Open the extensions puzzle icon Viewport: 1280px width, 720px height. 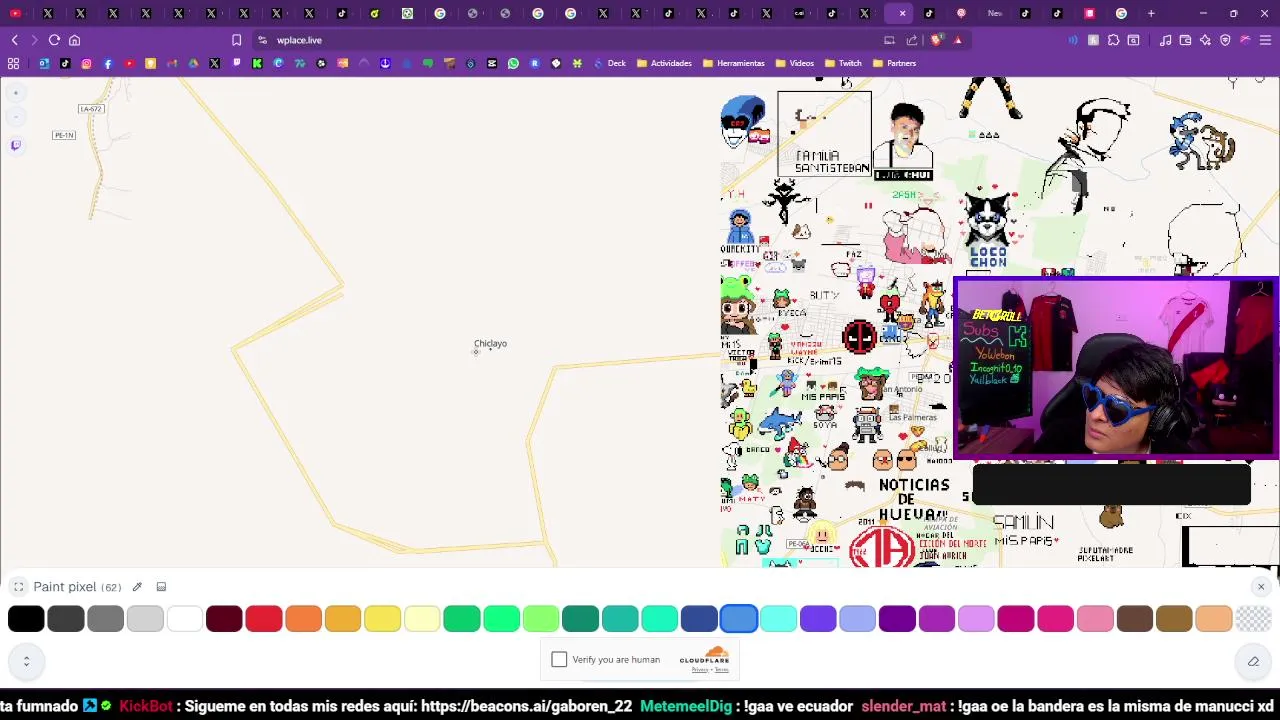[x=1113, y=40]
